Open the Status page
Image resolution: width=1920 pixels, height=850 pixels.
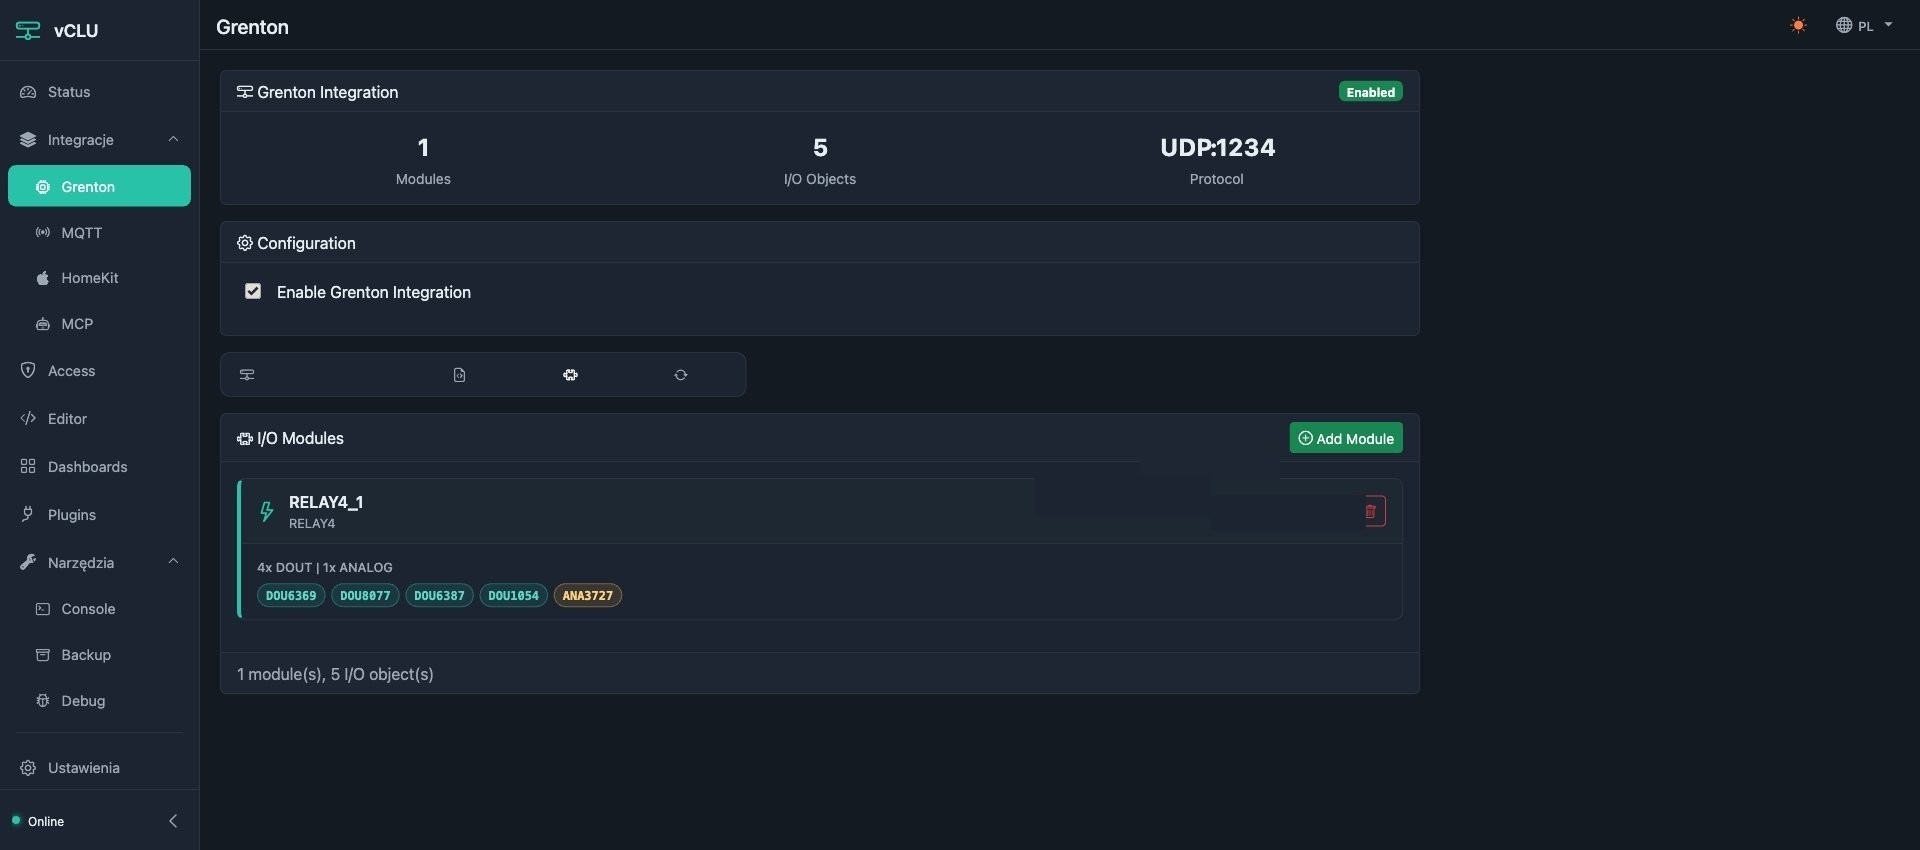100,92
